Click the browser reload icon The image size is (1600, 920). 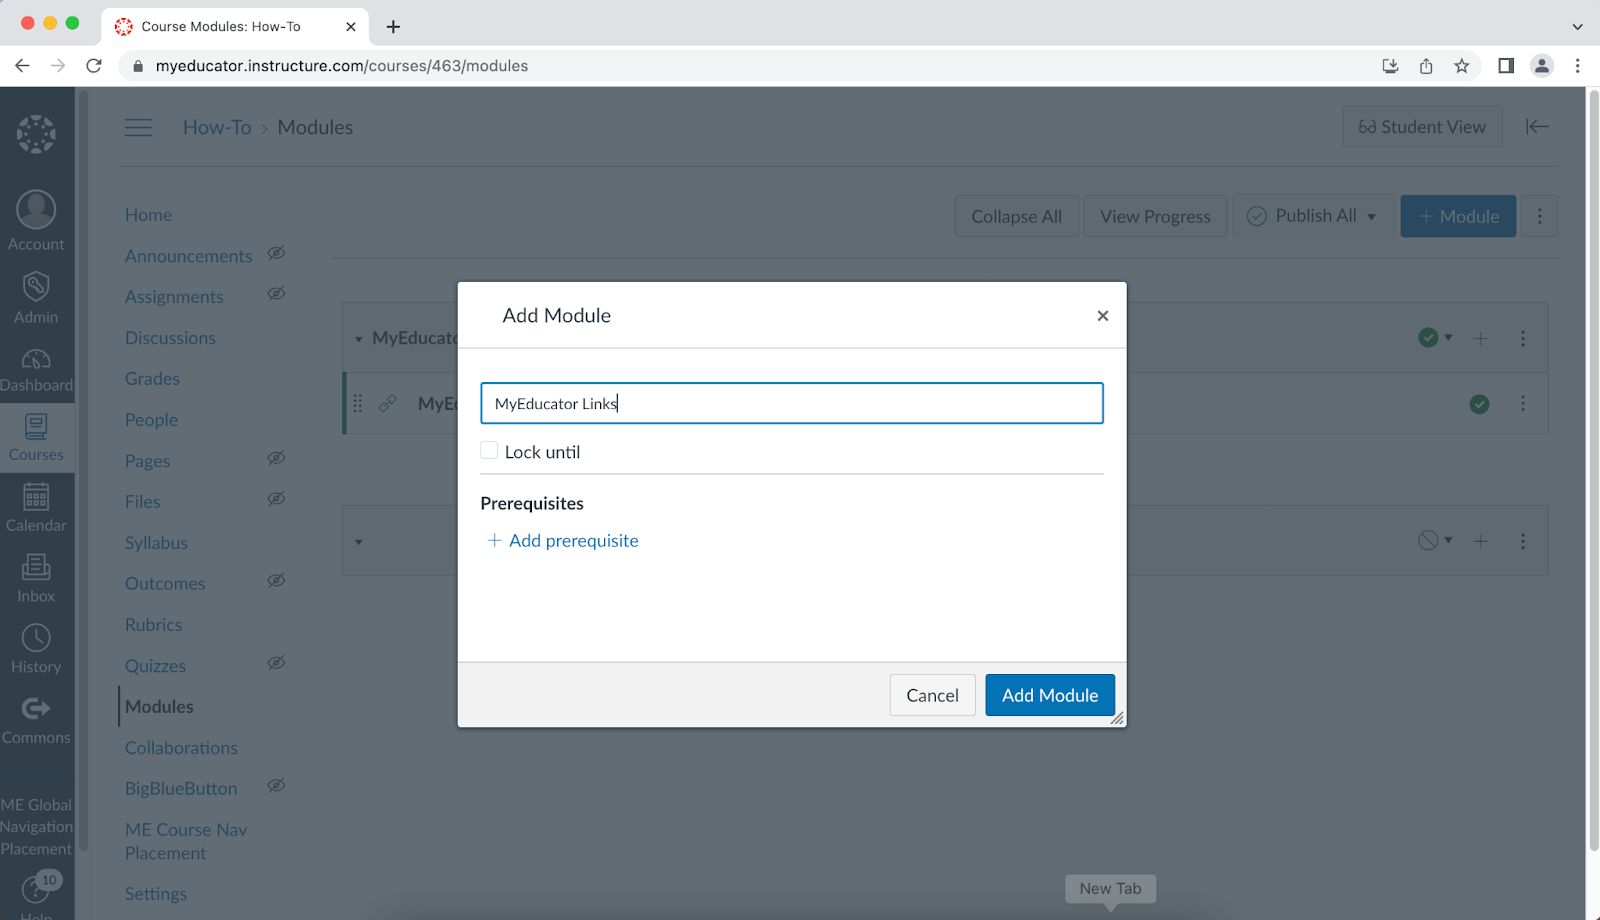[x=94, y=66]
